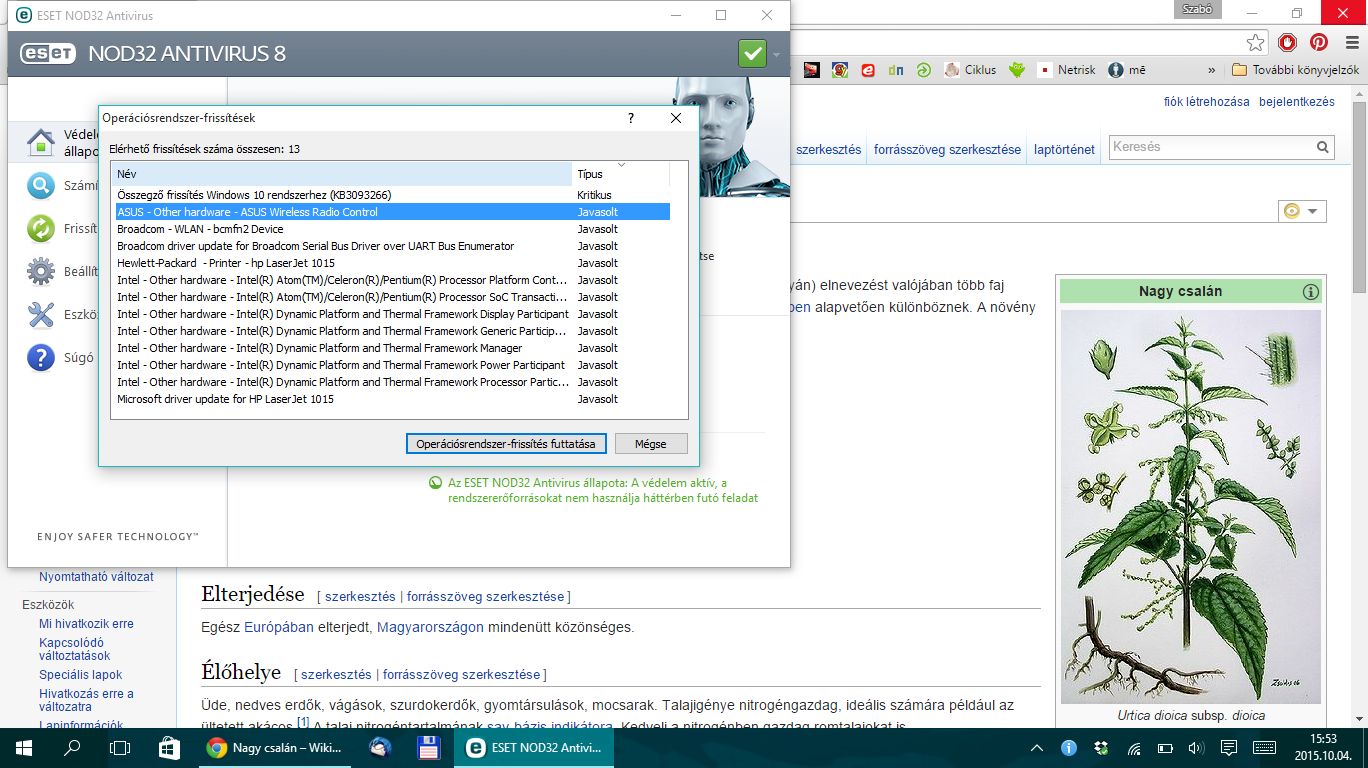Open 'További könyvjelzők' bookmarks folder
The height and width of the screenshot is (768, 1368).
pyautogui.click(x=1295, y=70)
